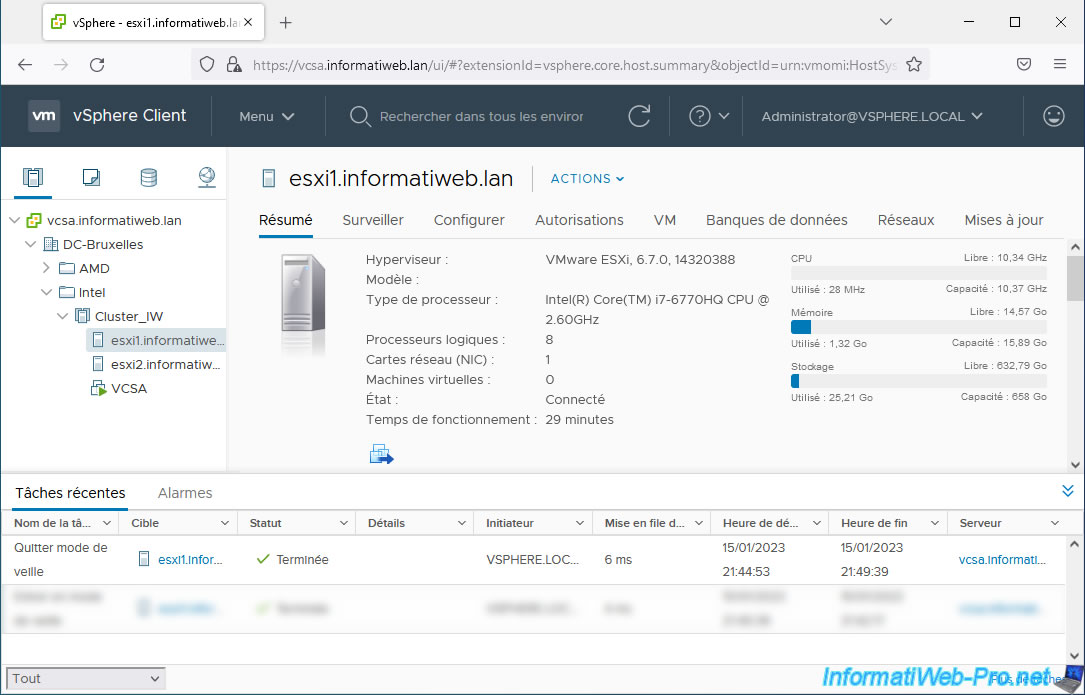This screenshot has width=1085, height=695.
Task: Click the smiley feedback icon
Action: [1053, 116]
